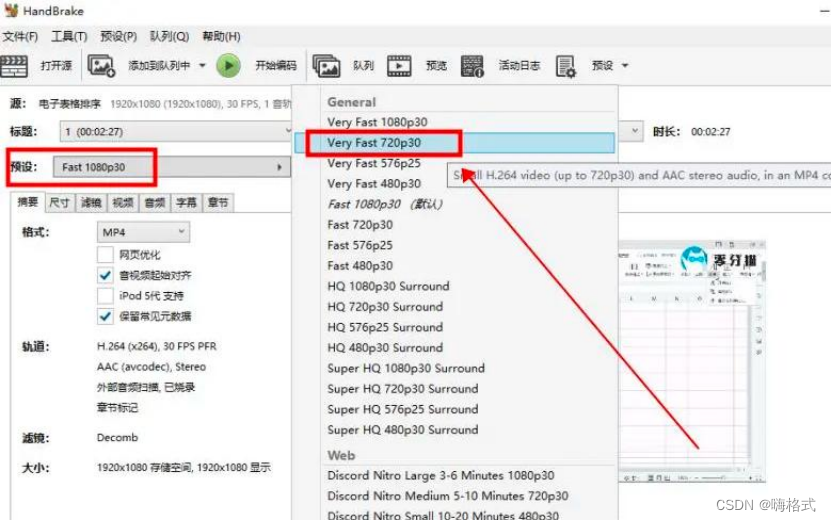Image resolution: width=831 pixels, height=521 pixels.
Task: Open the 帮助(H) menu
Action: tap(221, 37)
